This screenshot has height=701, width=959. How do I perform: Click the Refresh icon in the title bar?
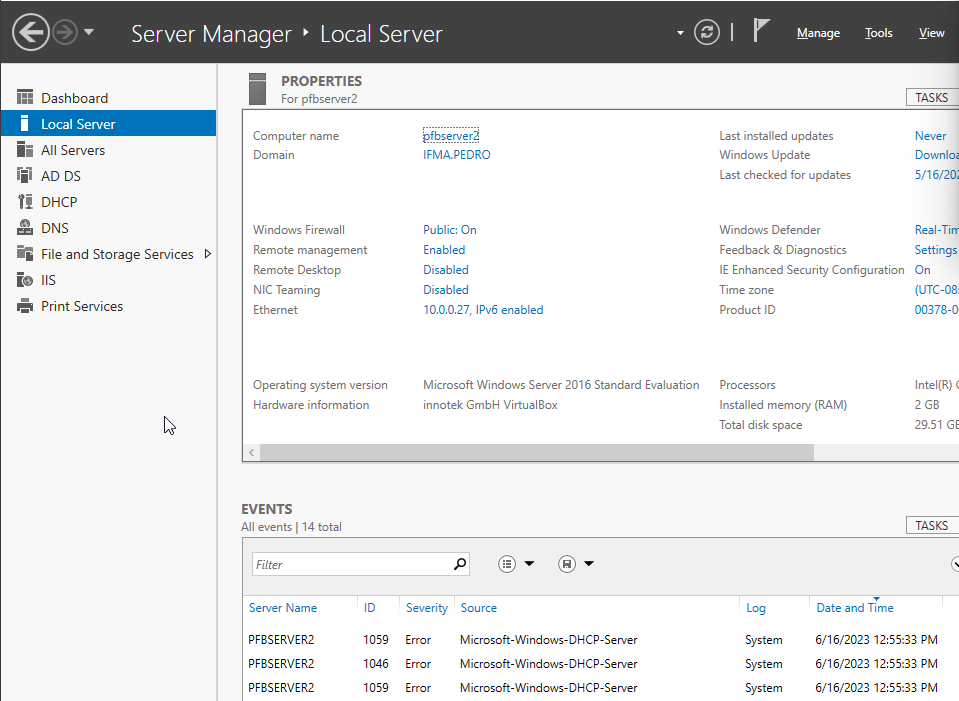pos(706,31)
